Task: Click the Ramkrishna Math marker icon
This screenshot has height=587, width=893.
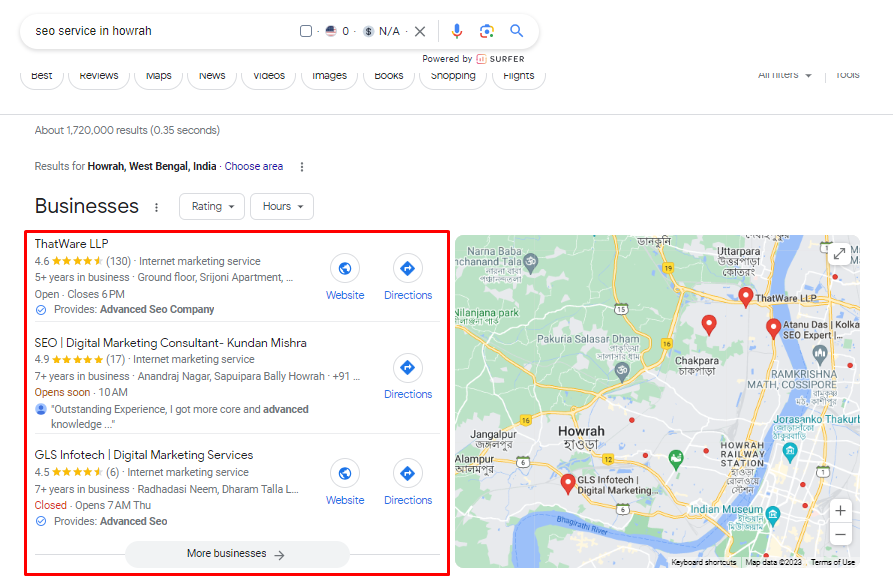Action: click(x=820, y=355)
